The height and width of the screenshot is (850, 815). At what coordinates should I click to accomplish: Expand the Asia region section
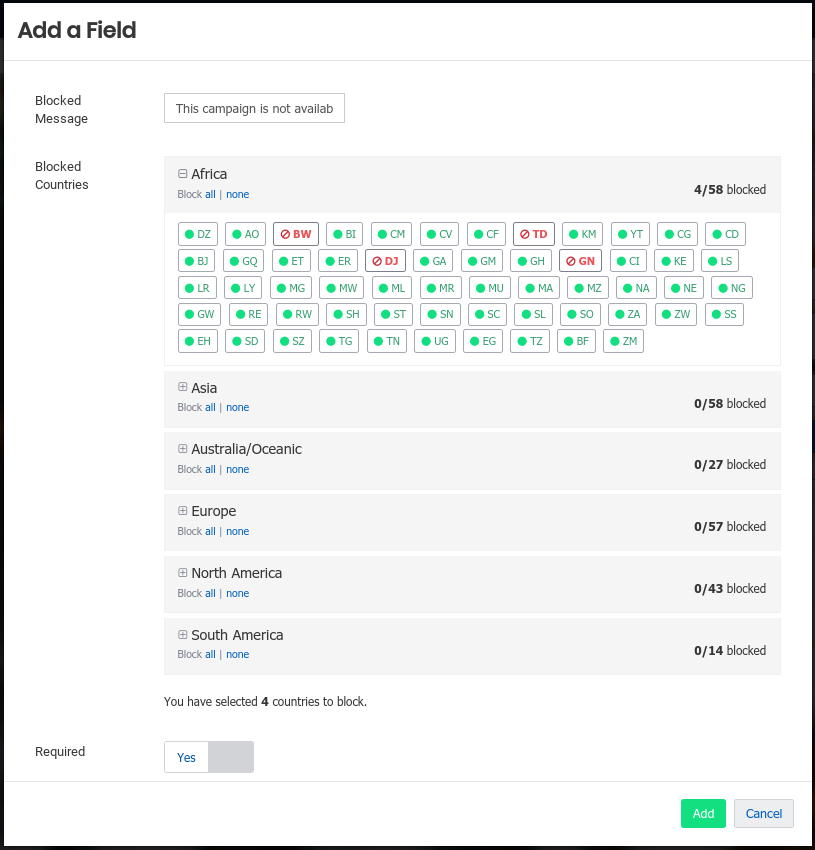pos(183,387)
